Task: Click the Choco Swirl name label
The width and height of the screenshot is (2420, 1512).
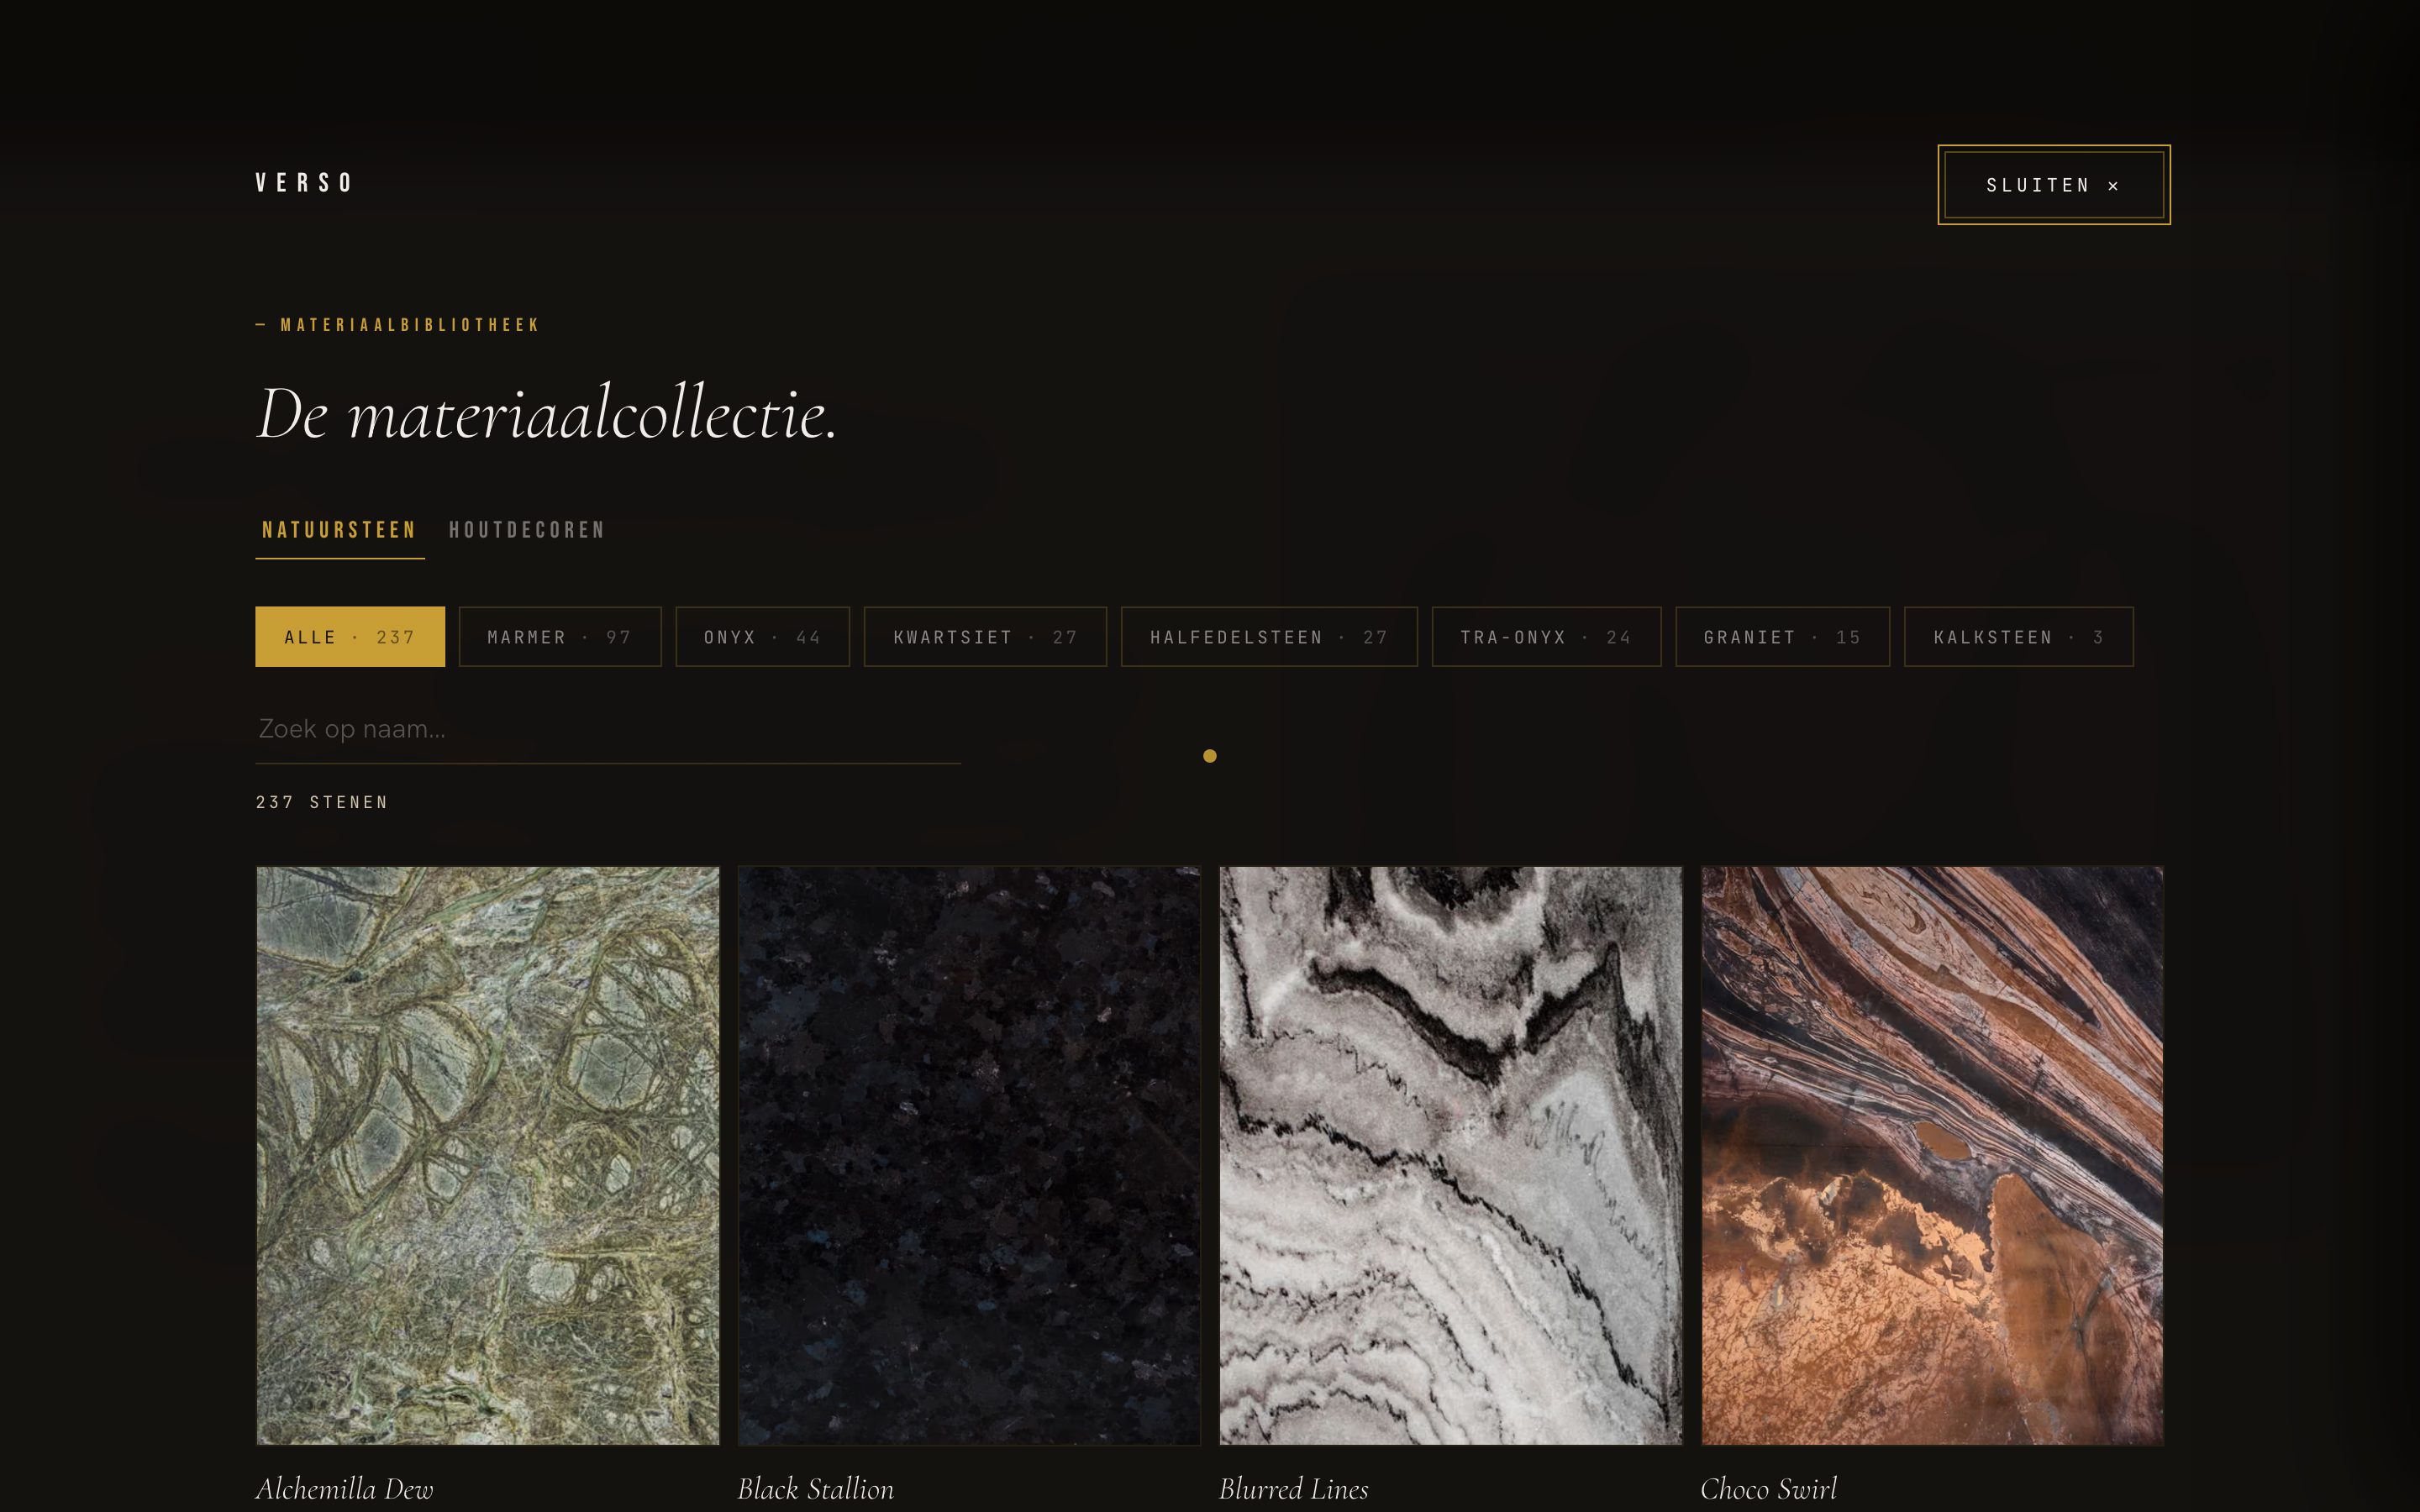Action: (x=1768, y=1489)
